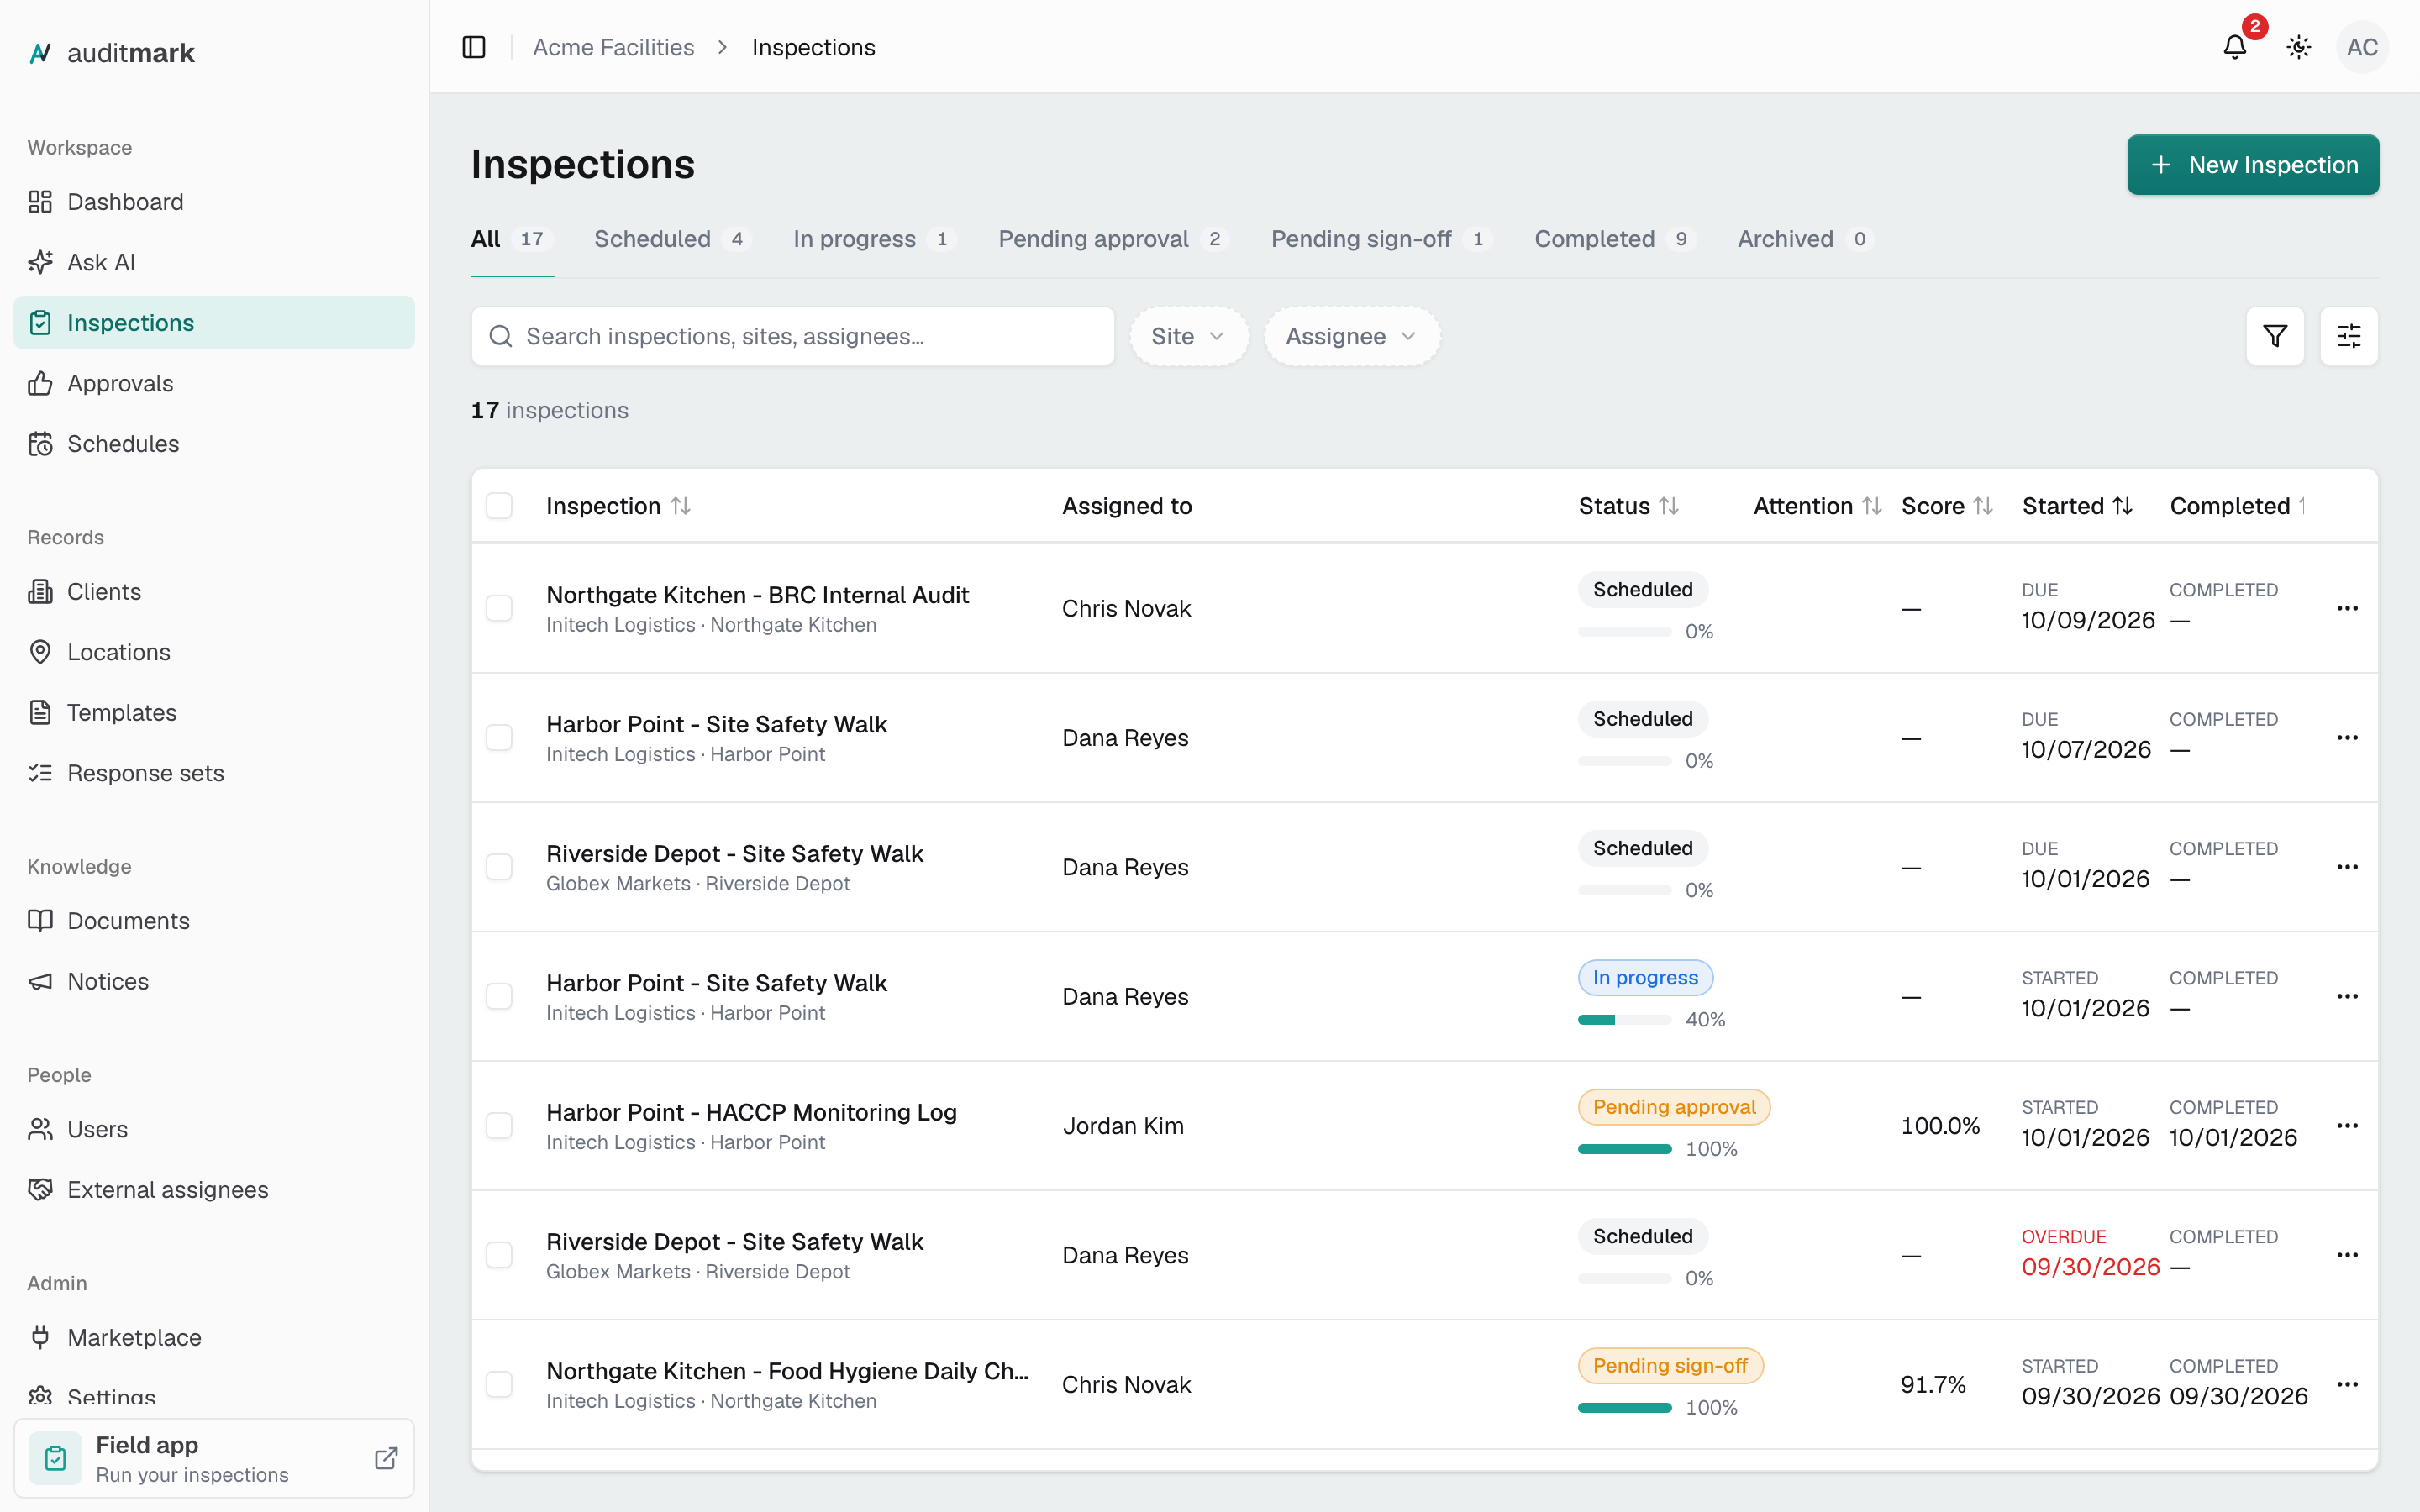Focus the Search inspections field
Screen dimensions: 2420x1512
pyautogui.click(x=793, y=336)
